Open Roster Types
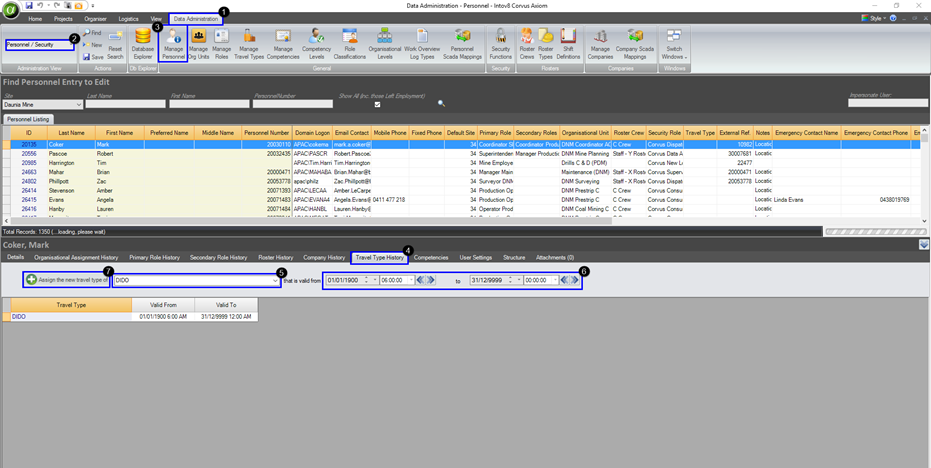 coord(545,44)
